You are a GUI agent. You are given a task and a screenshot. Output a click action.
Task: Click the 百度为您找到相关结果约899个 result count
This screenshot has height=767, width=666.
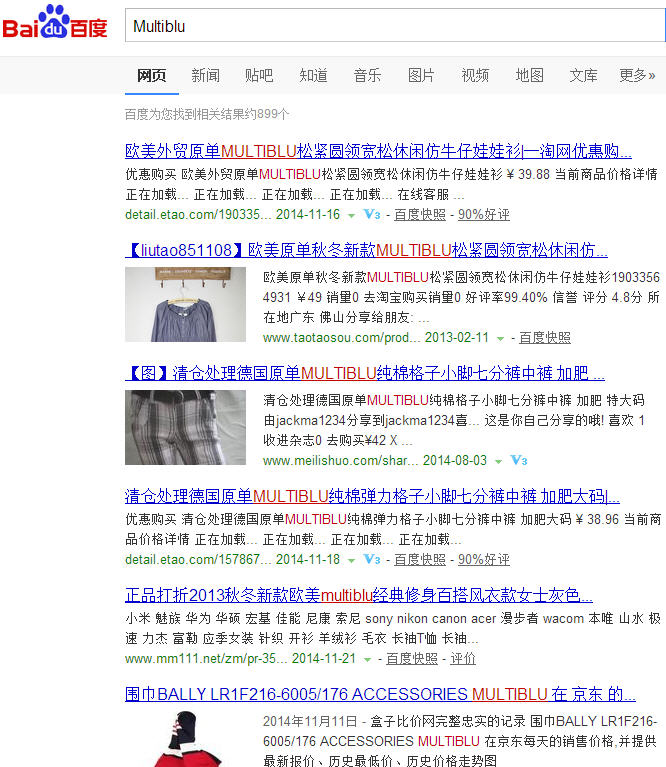point(207,114)
